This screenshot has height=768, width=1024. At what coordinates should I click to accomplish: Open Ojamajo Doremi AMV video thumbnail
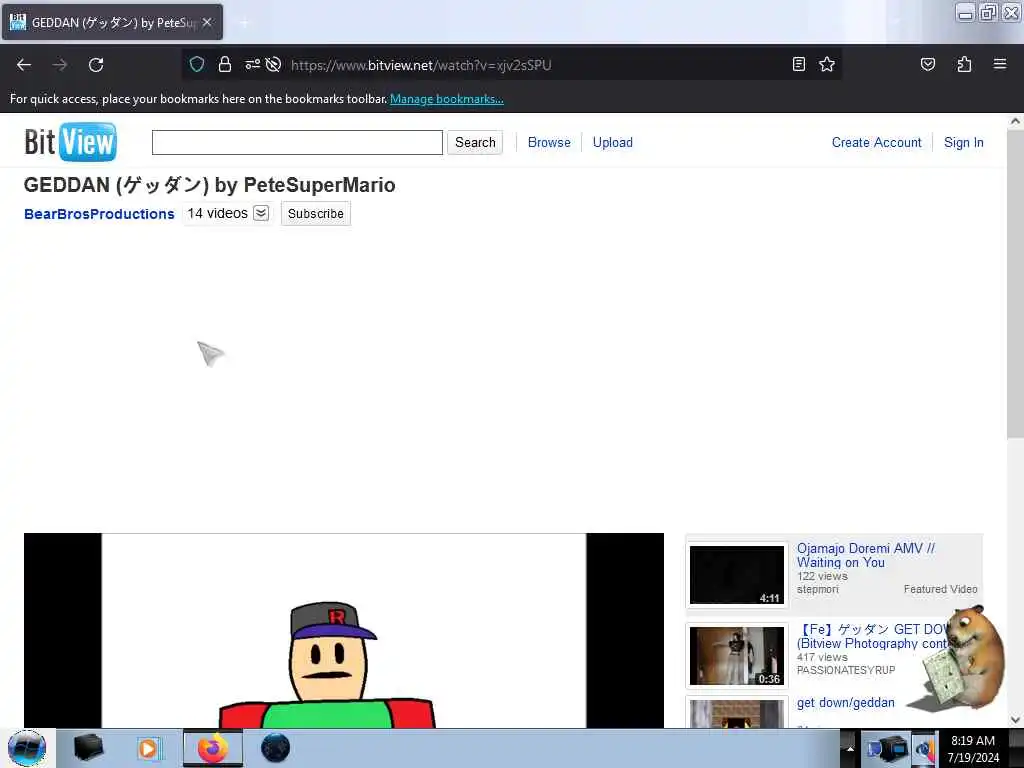click(x=737, y=575)
